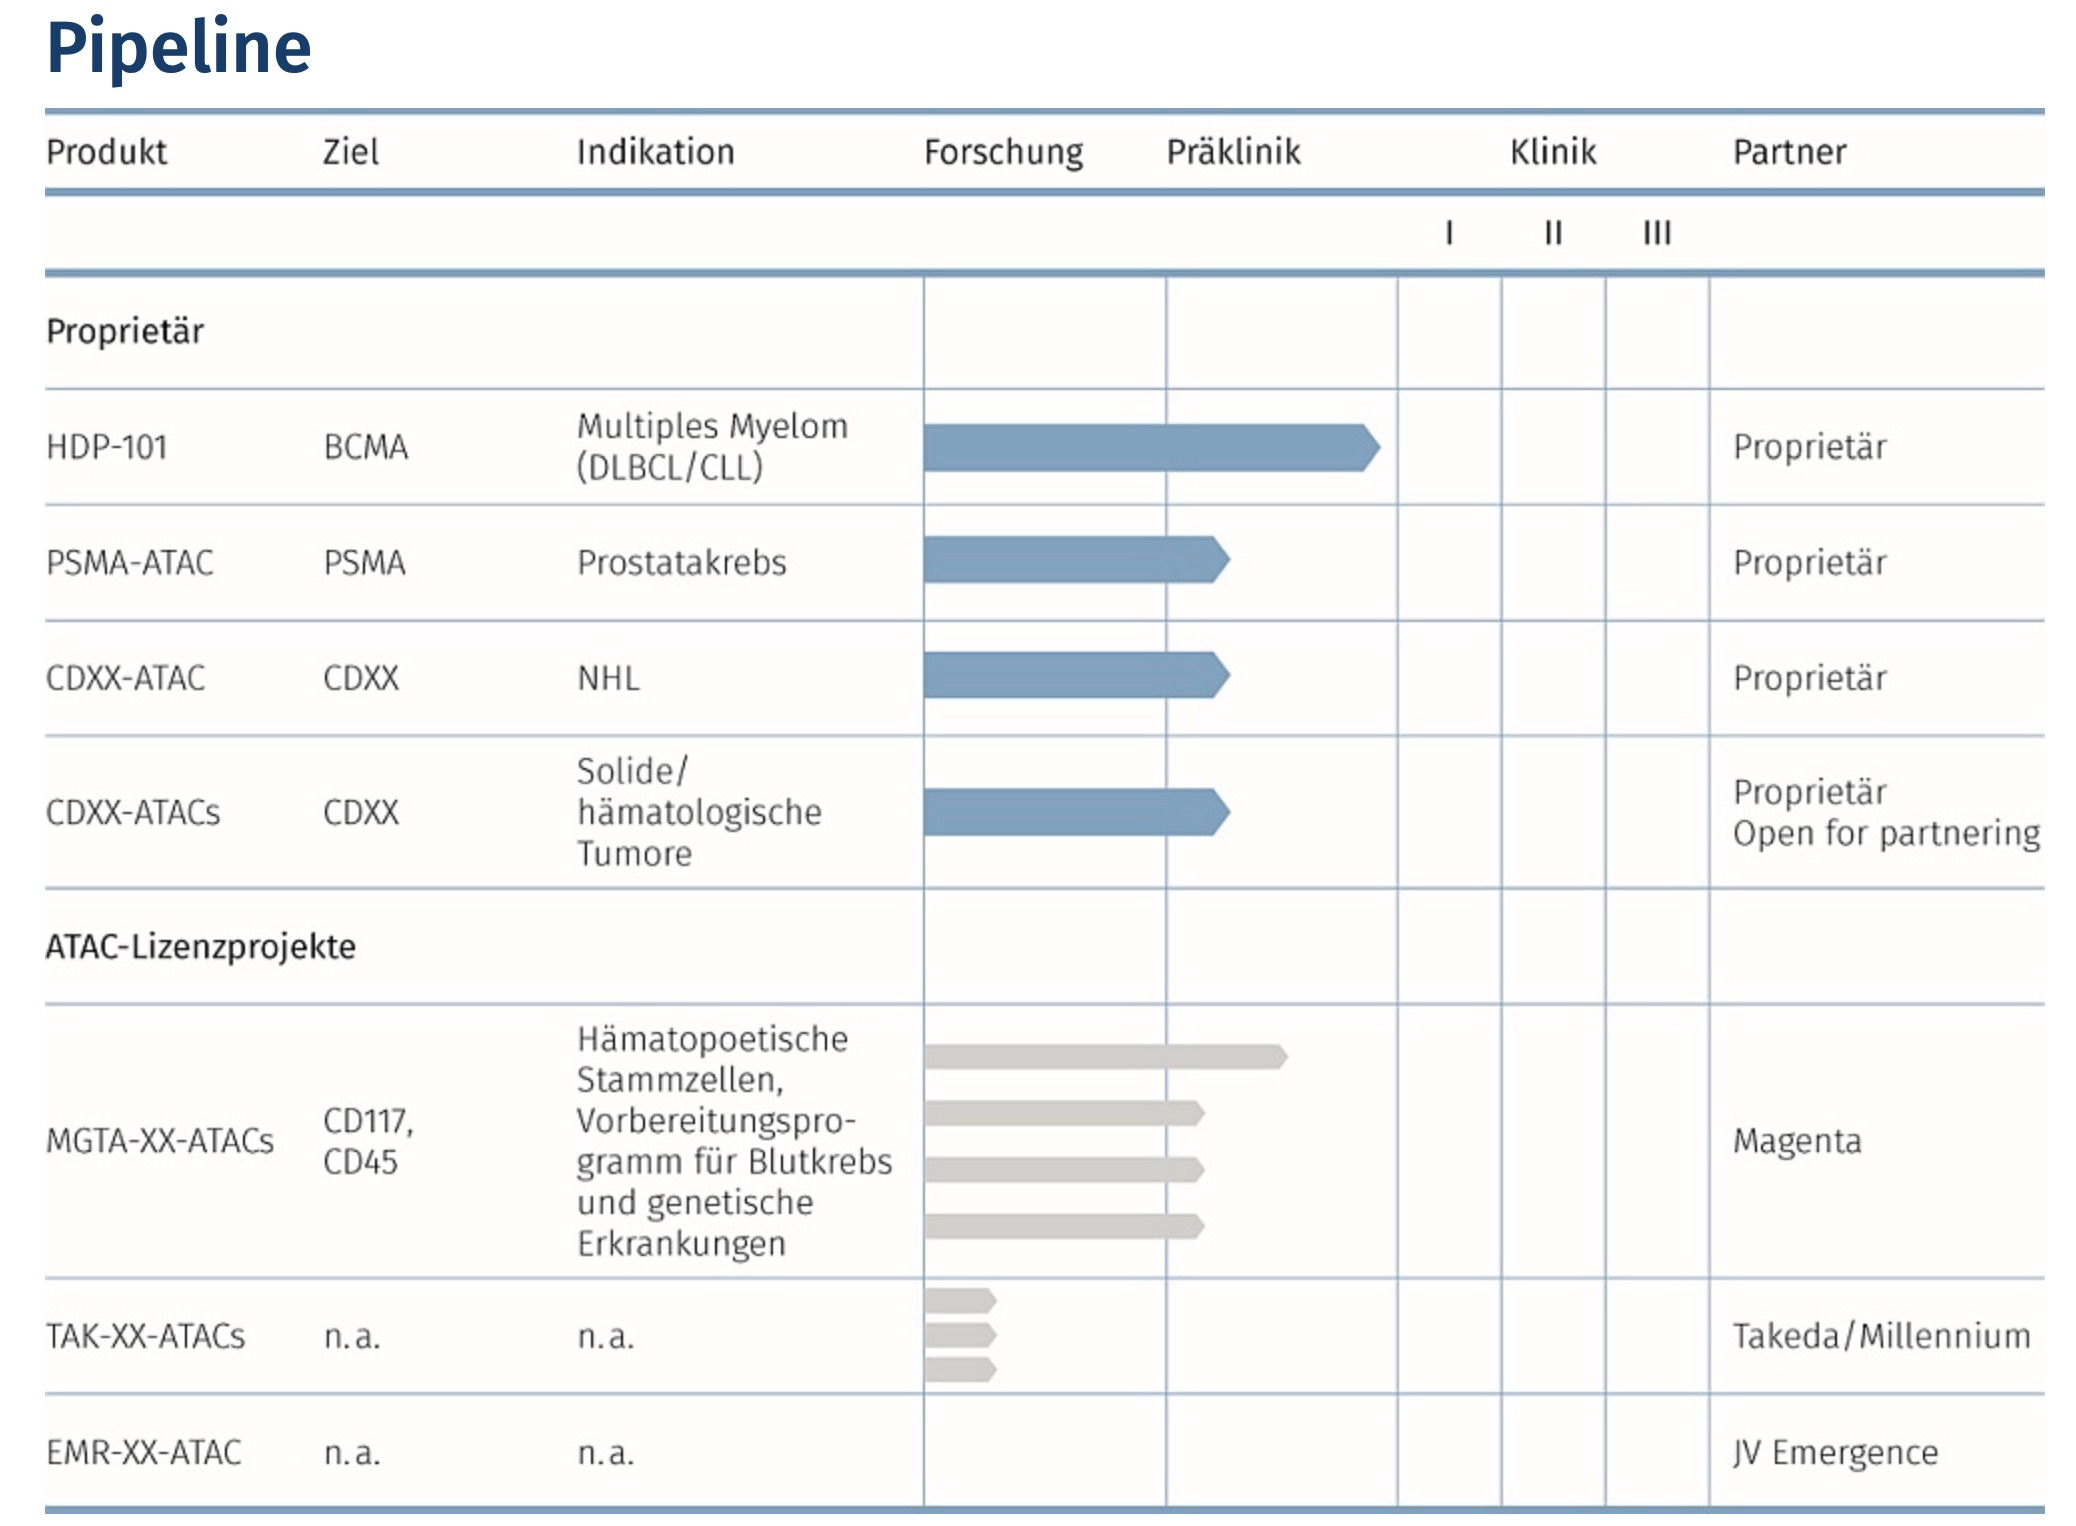The height and width of the screenshot is (1526, 2076).
Task: Click the top TAK-XX-ATACs grey bar
Action: 960,1300
